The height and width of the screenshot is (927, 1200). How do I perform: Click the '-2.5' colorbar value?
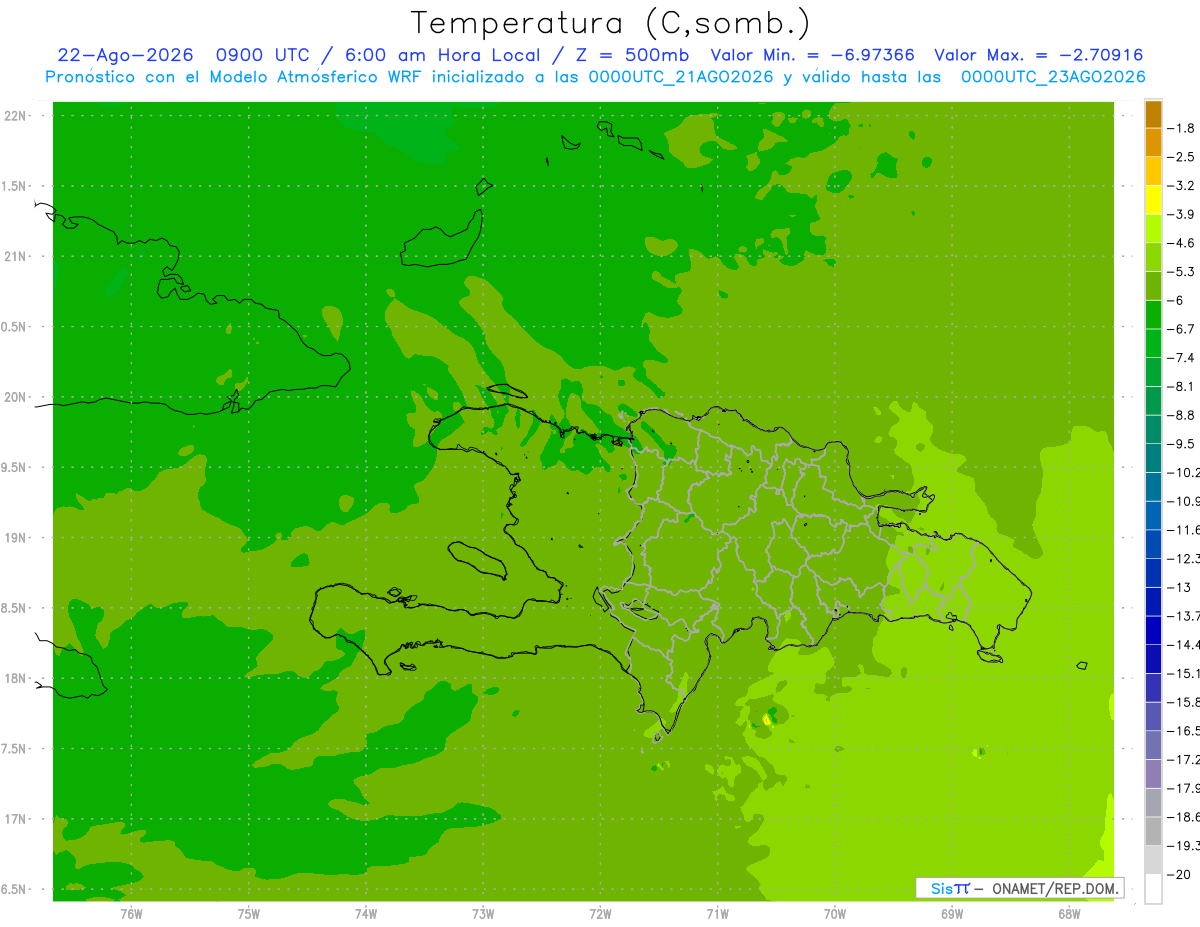[x=1181, y=157]
